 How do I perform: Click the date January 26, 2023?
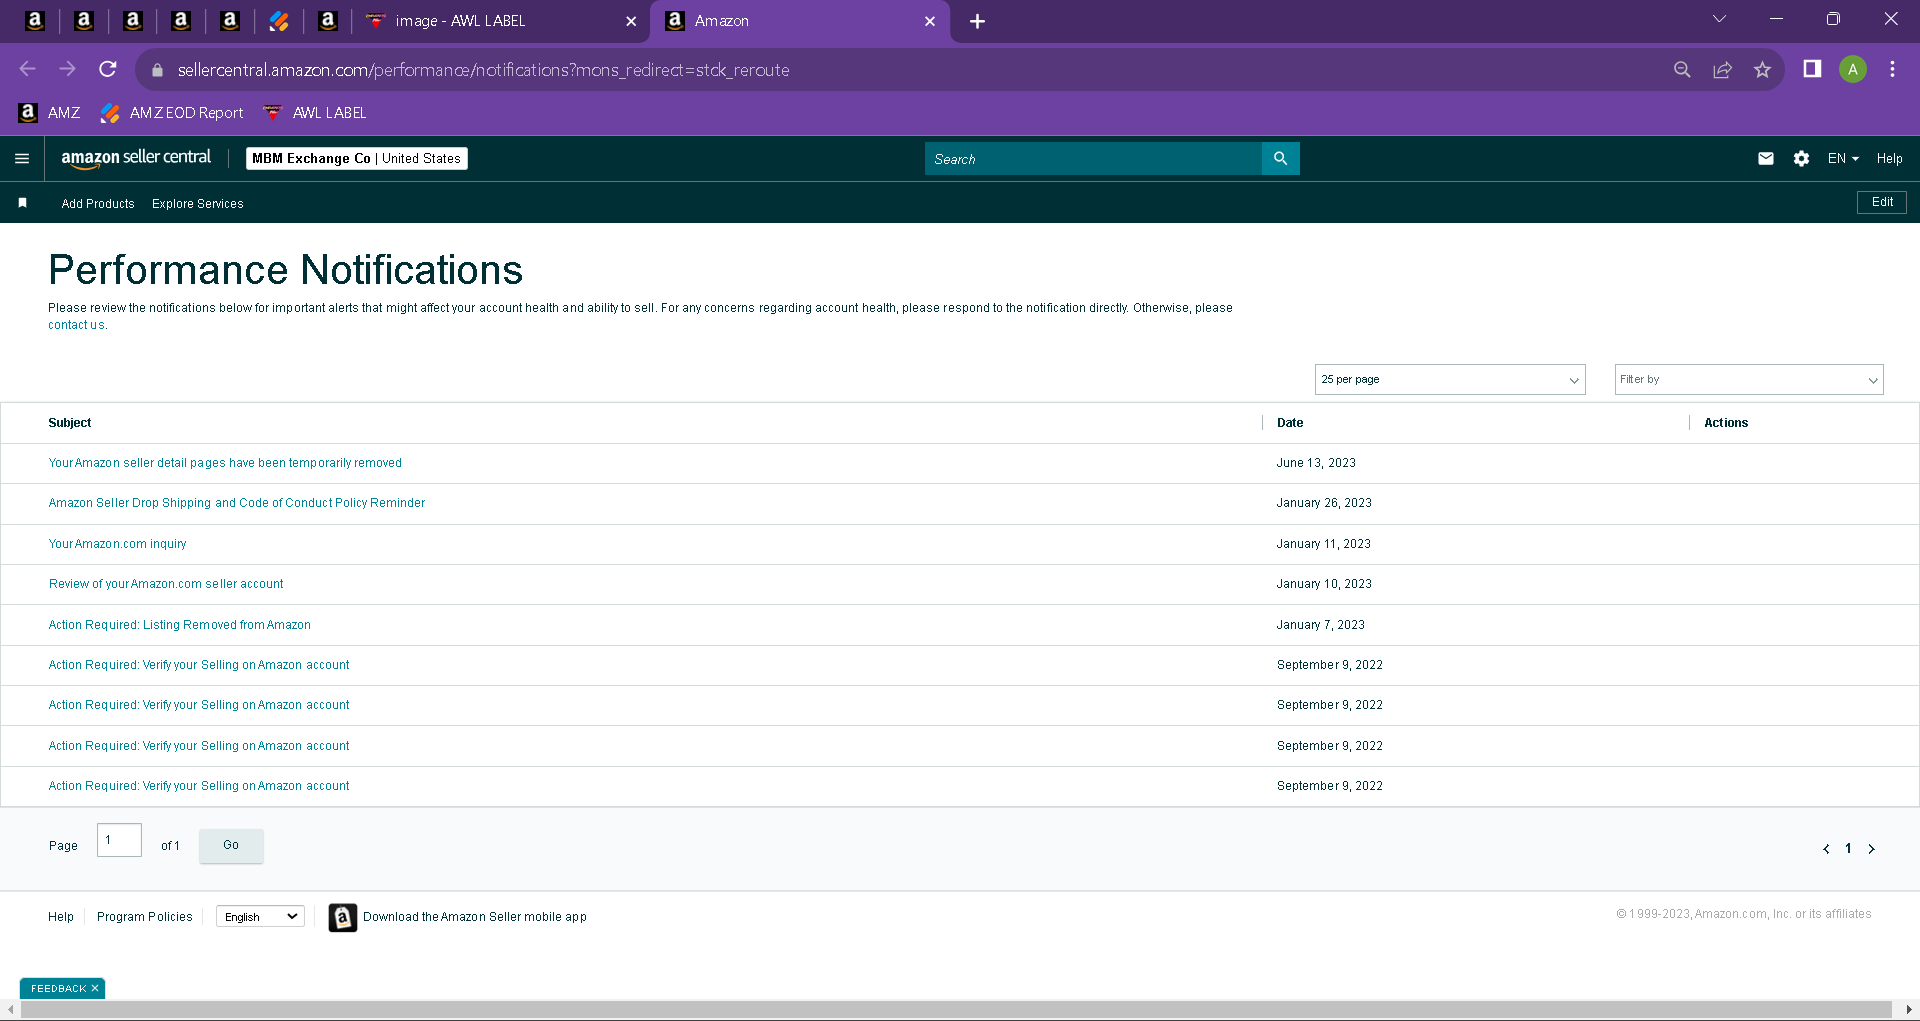1324,503
